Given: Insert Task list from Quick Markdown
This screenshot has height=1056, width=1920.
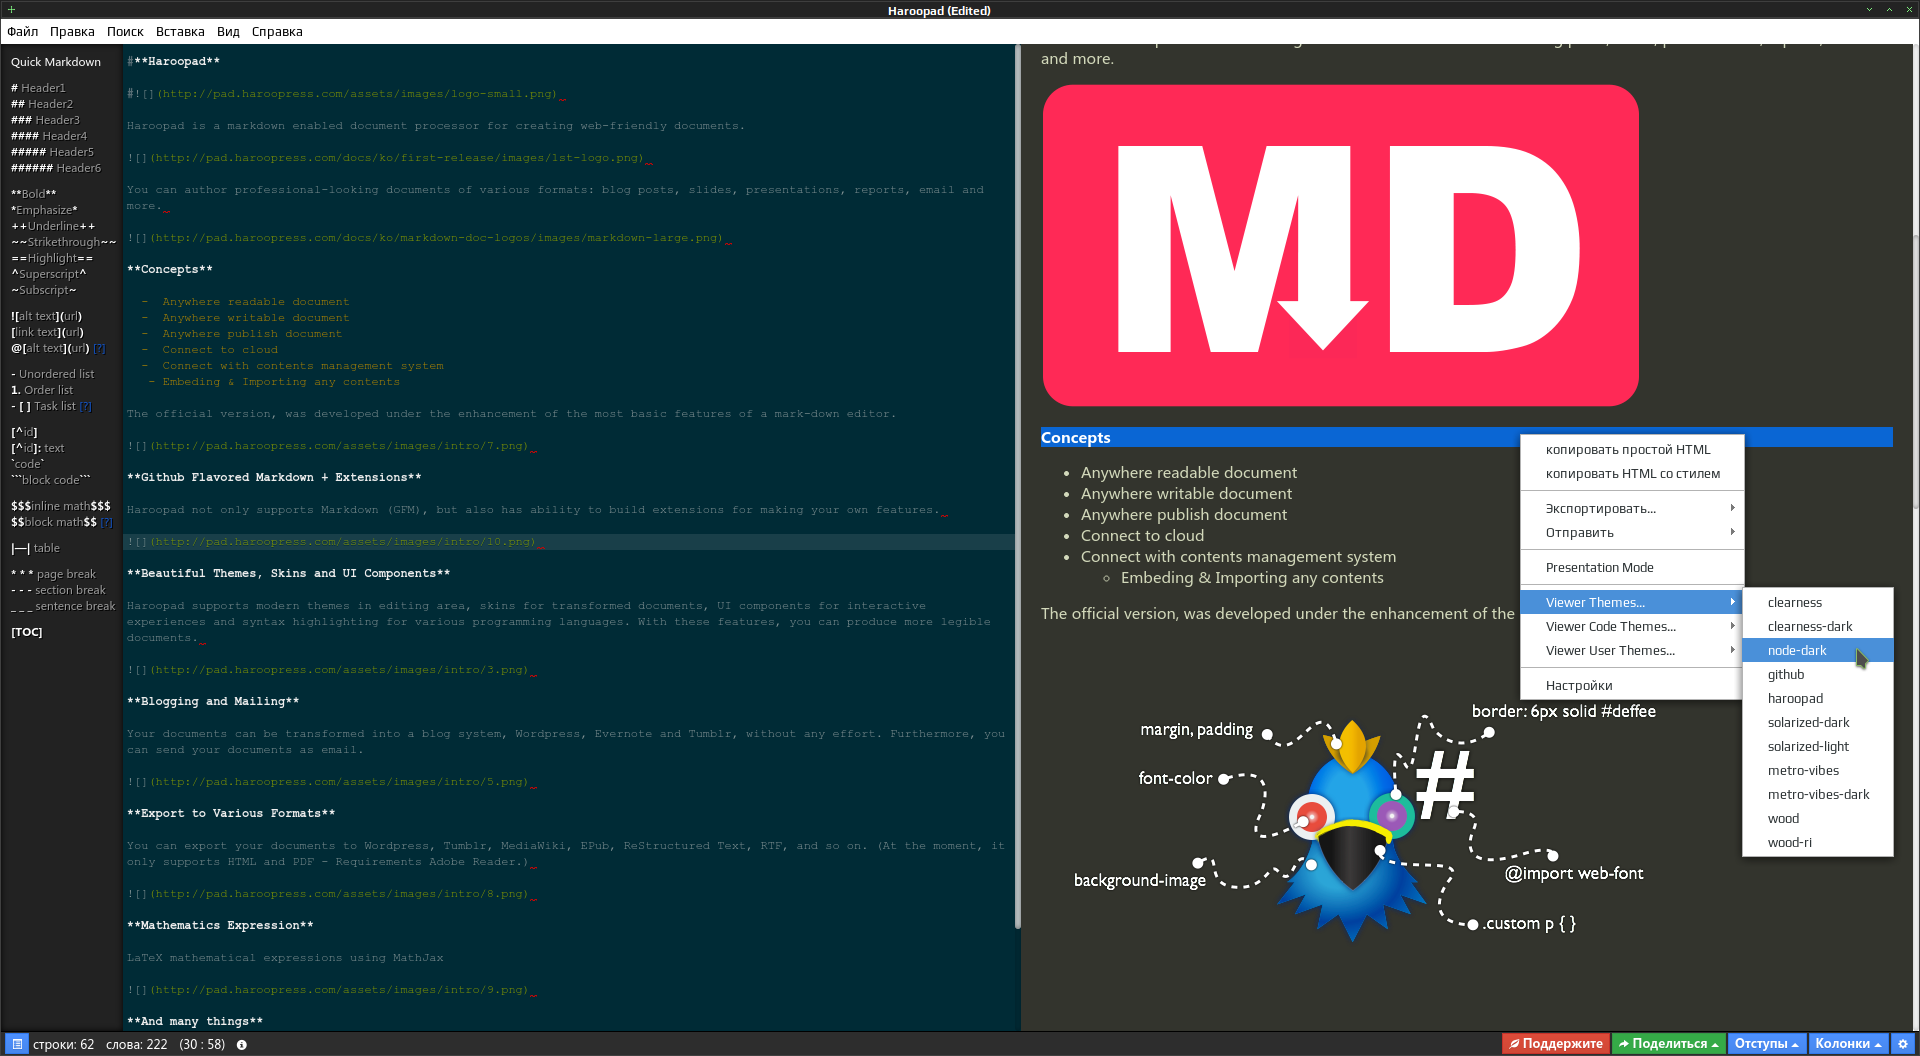Looking at the screenshot, I should [43, 406].
